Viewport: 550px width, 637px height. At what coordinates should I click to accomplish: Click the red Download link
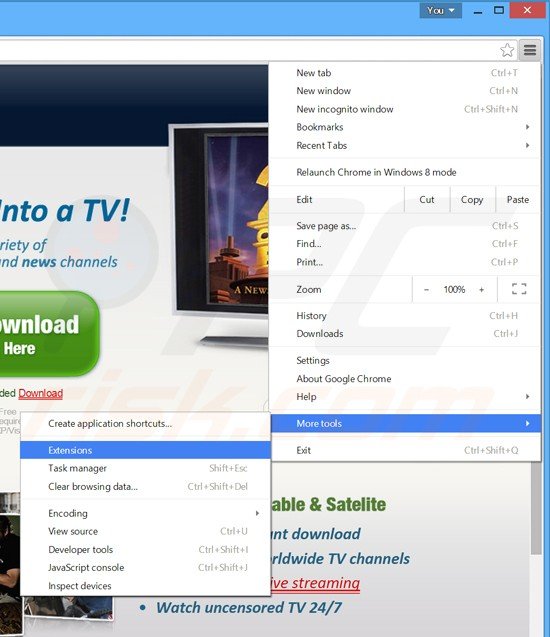point(41,393)
